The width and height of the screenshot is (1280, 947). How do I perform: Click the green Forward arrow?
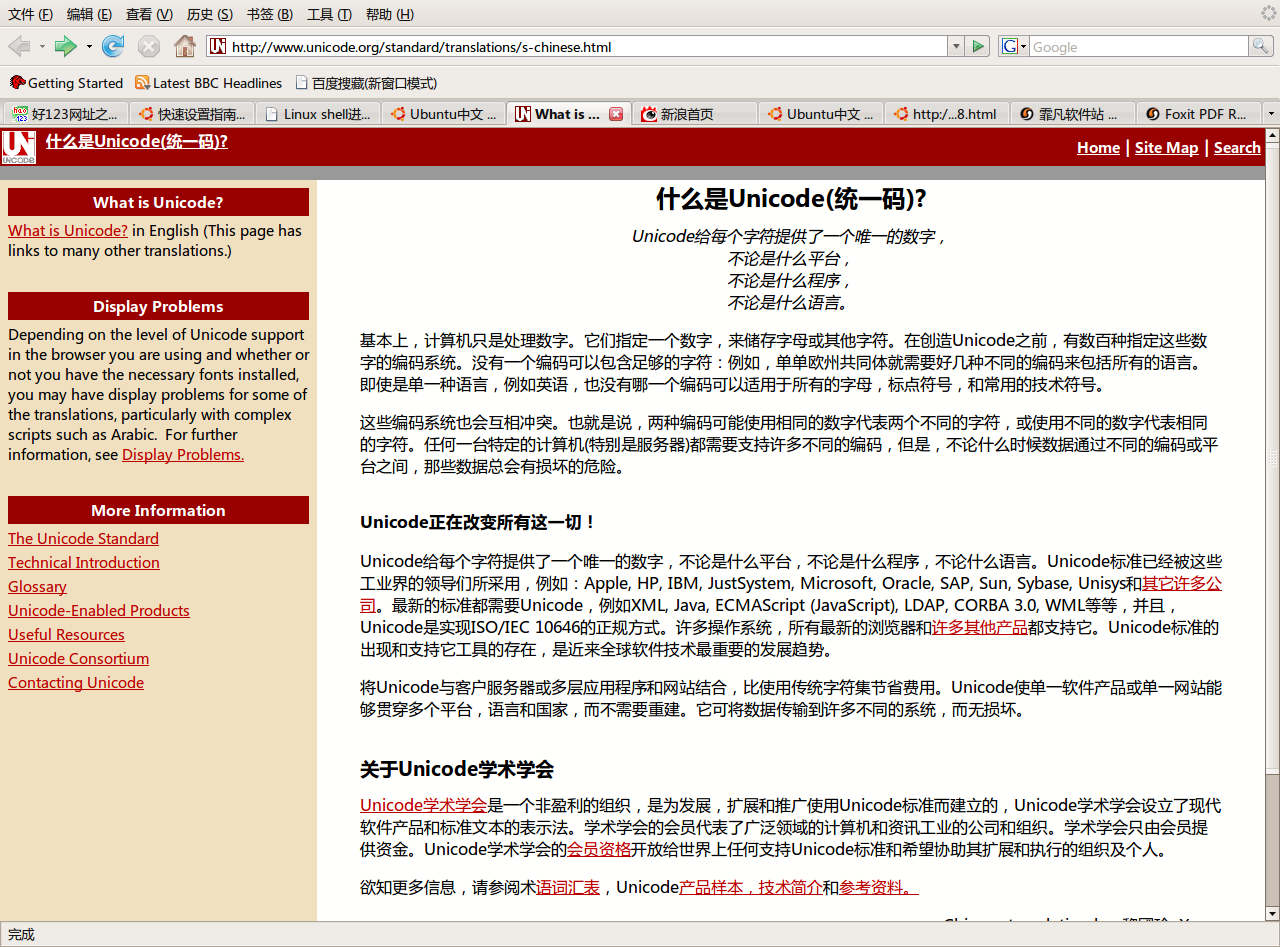point(66,46)
